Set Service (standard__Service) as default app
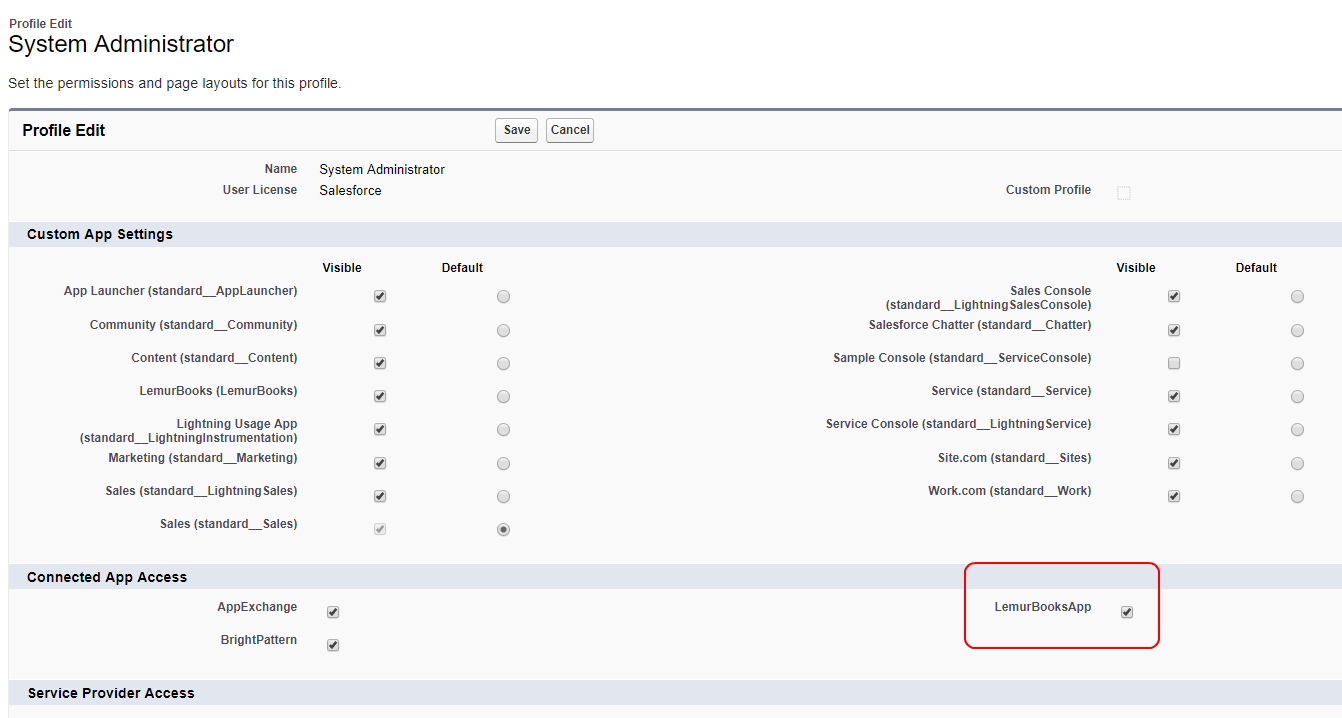The image size is (1342, 718). (1297, 396)
